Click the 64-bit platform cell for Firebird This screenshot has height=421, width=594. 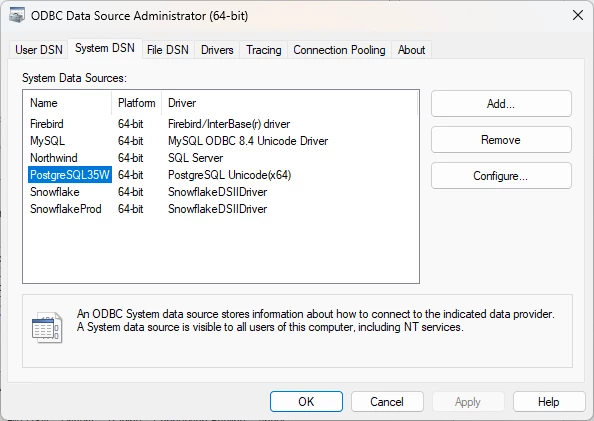point(131,124)
